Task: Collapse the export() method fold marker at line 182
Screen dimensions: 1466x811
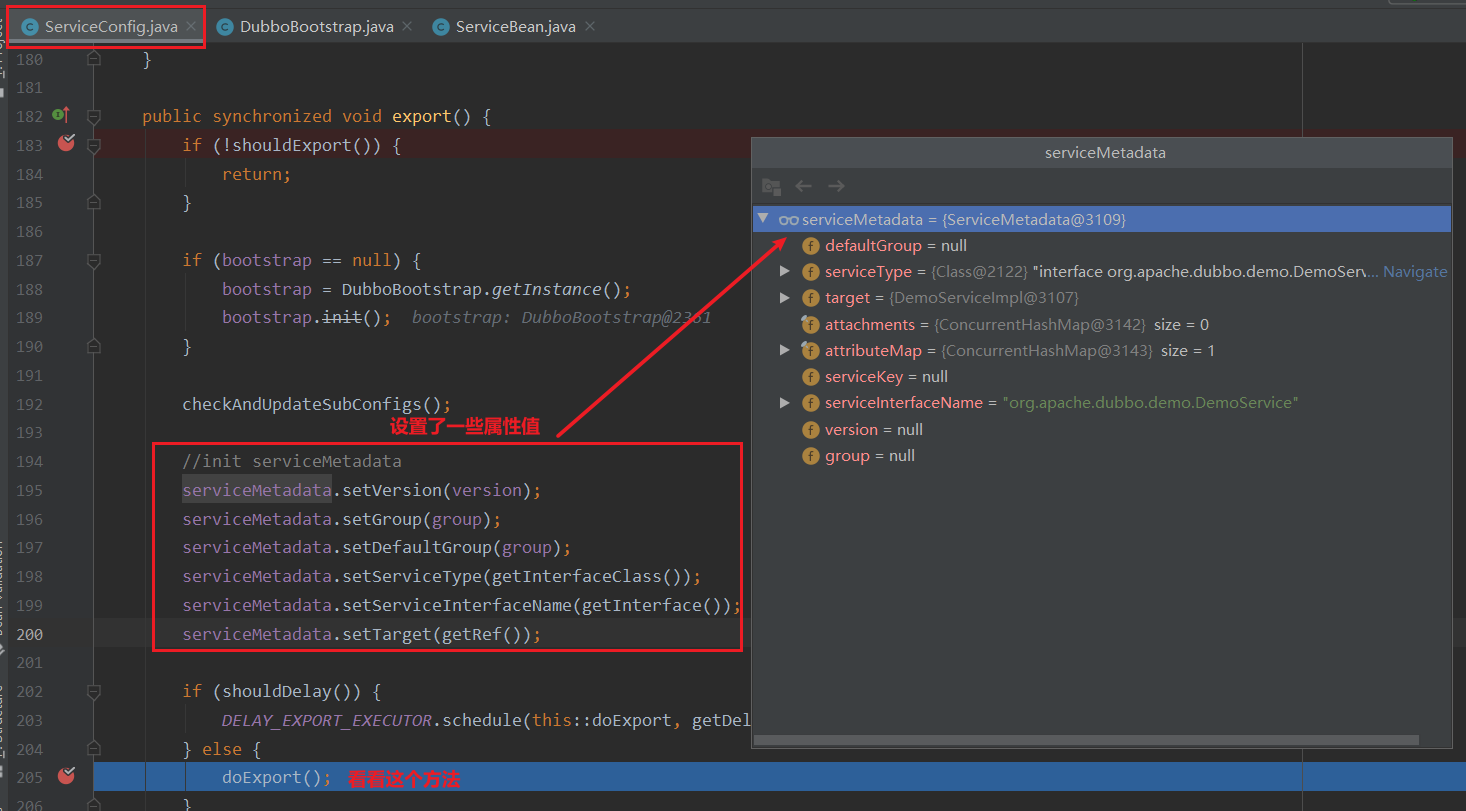Action: coord(94,116)
